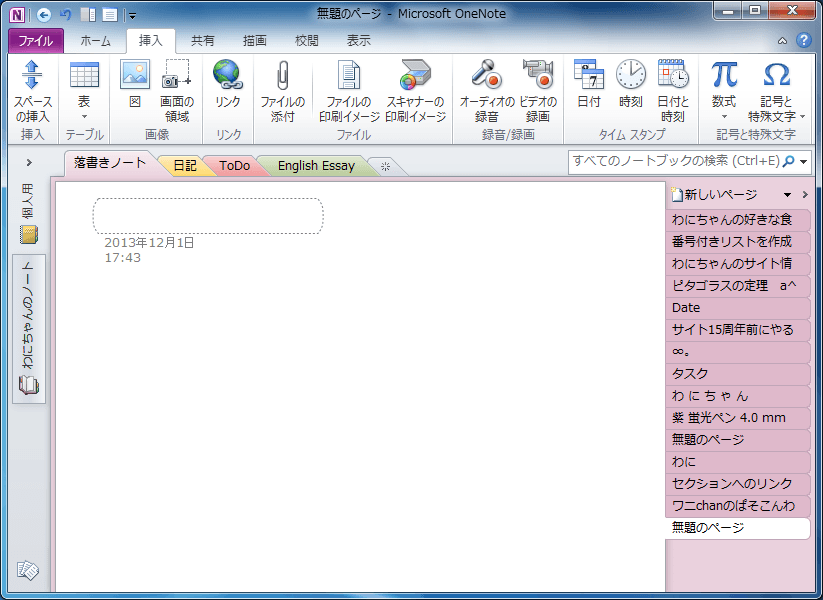Start a Screen Clipping (画面の領域)
Screen dimensions: 823x600
(177, 91)
